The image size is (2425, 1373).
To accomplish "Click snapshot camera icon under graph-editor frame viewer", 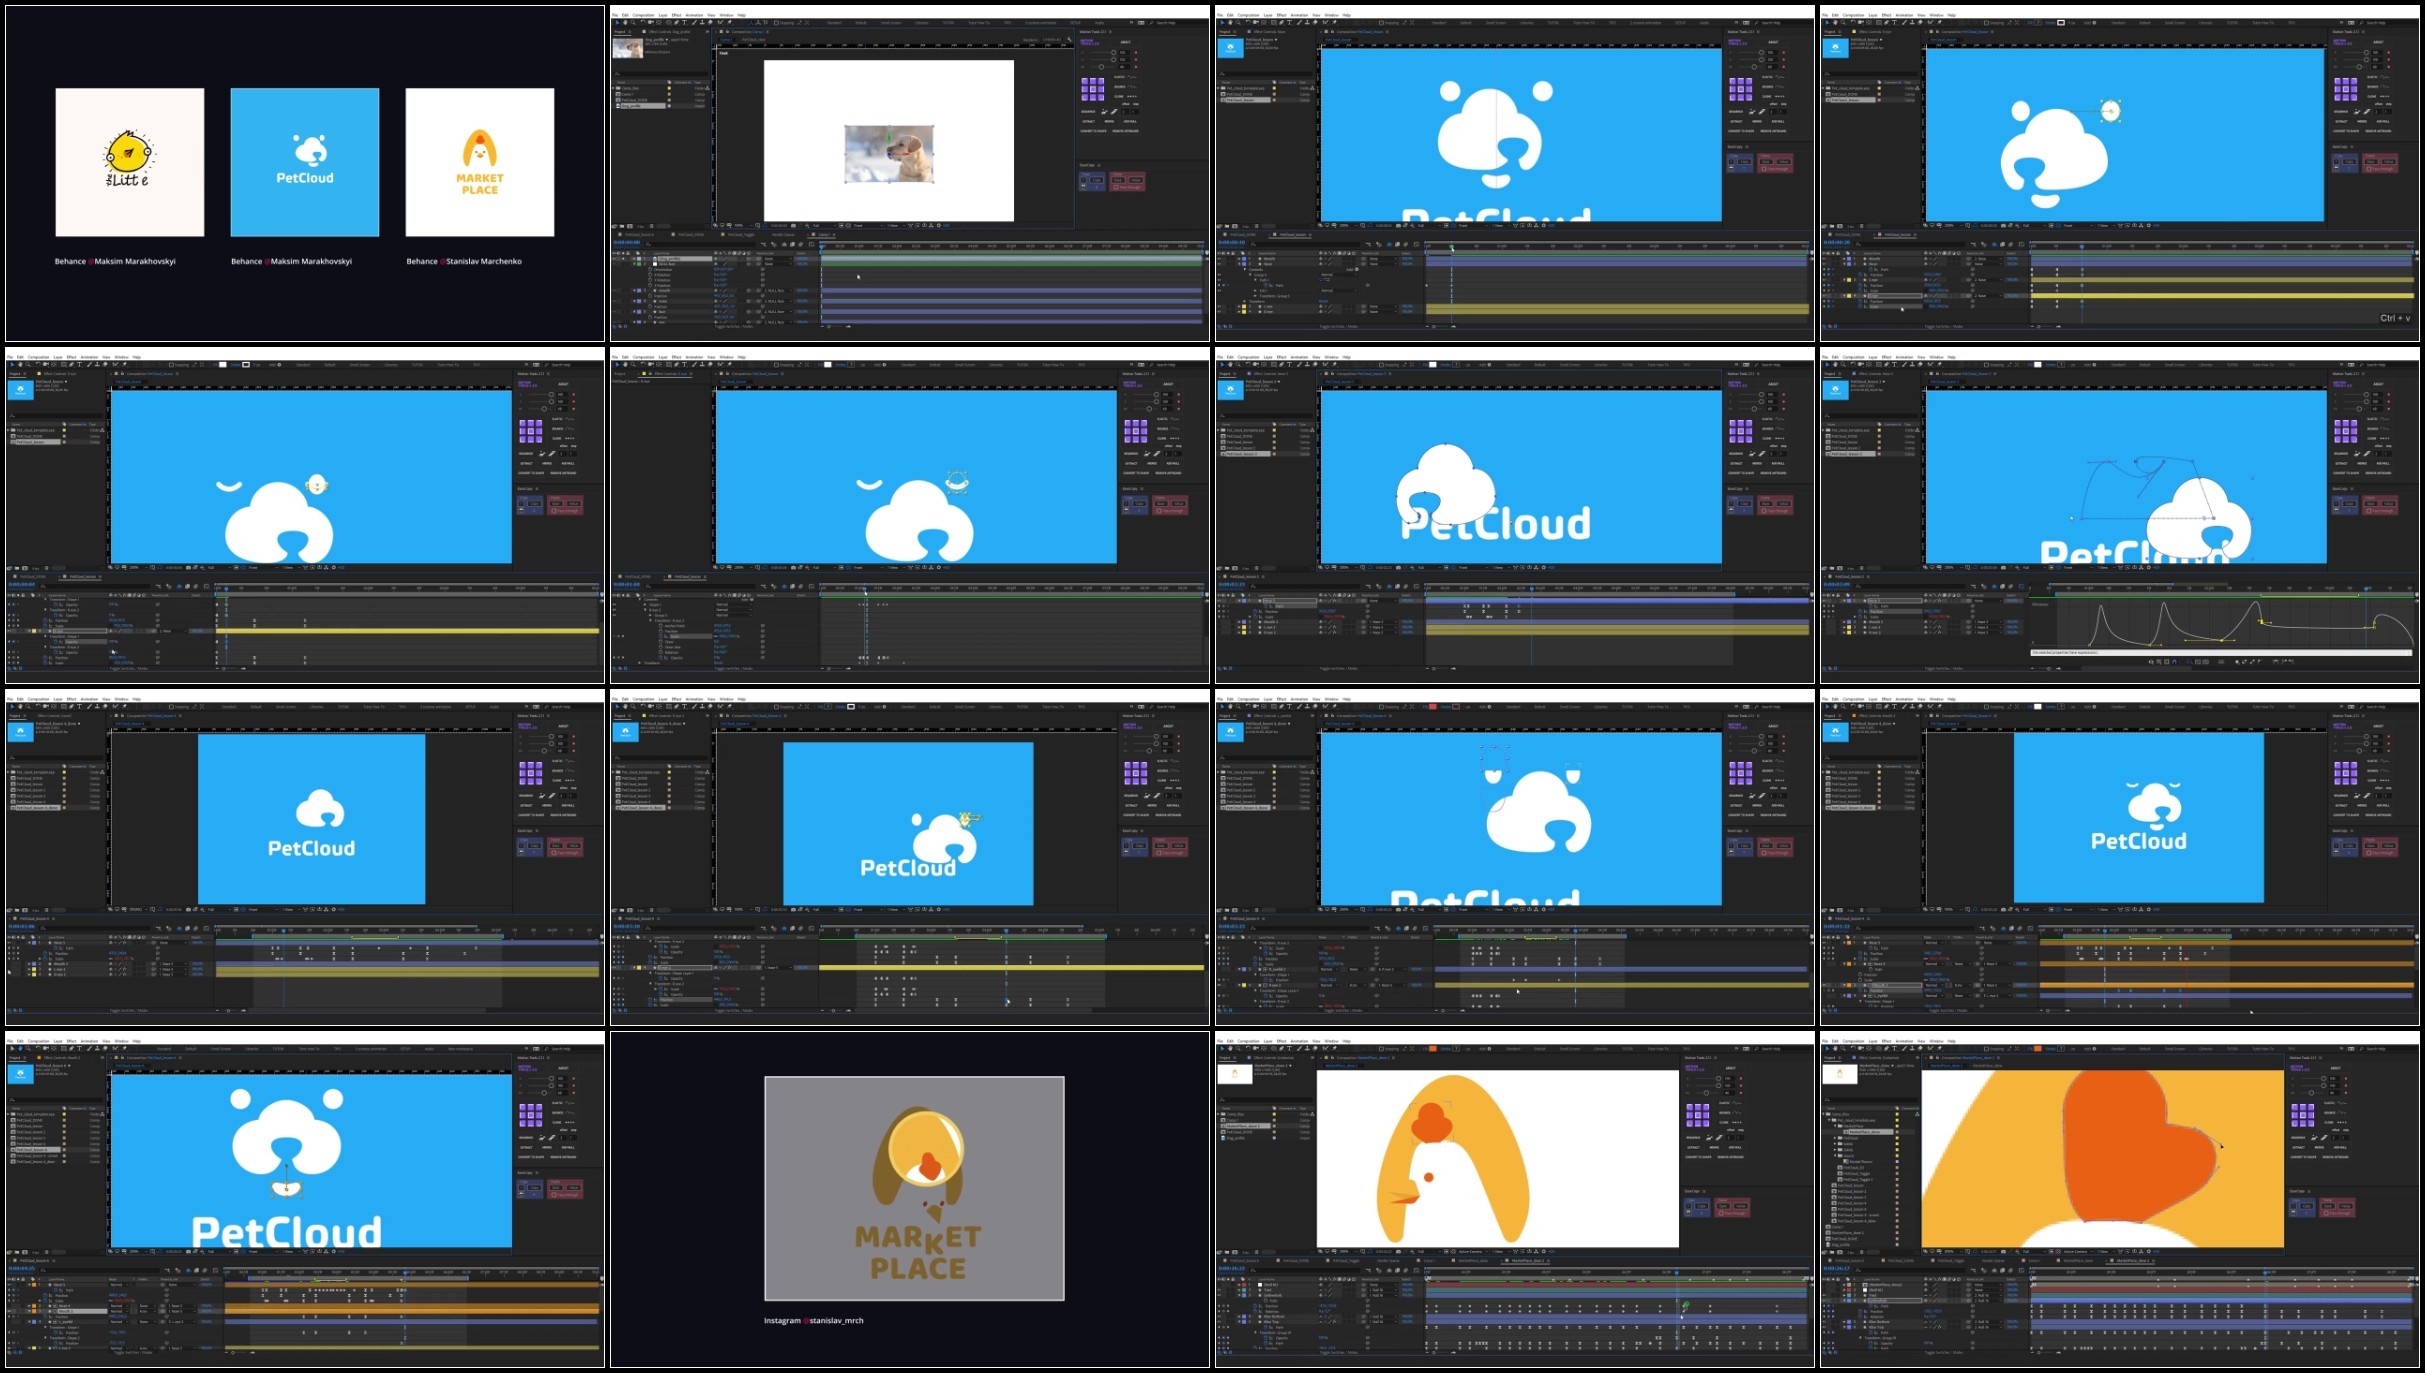I will (2003, 567).
